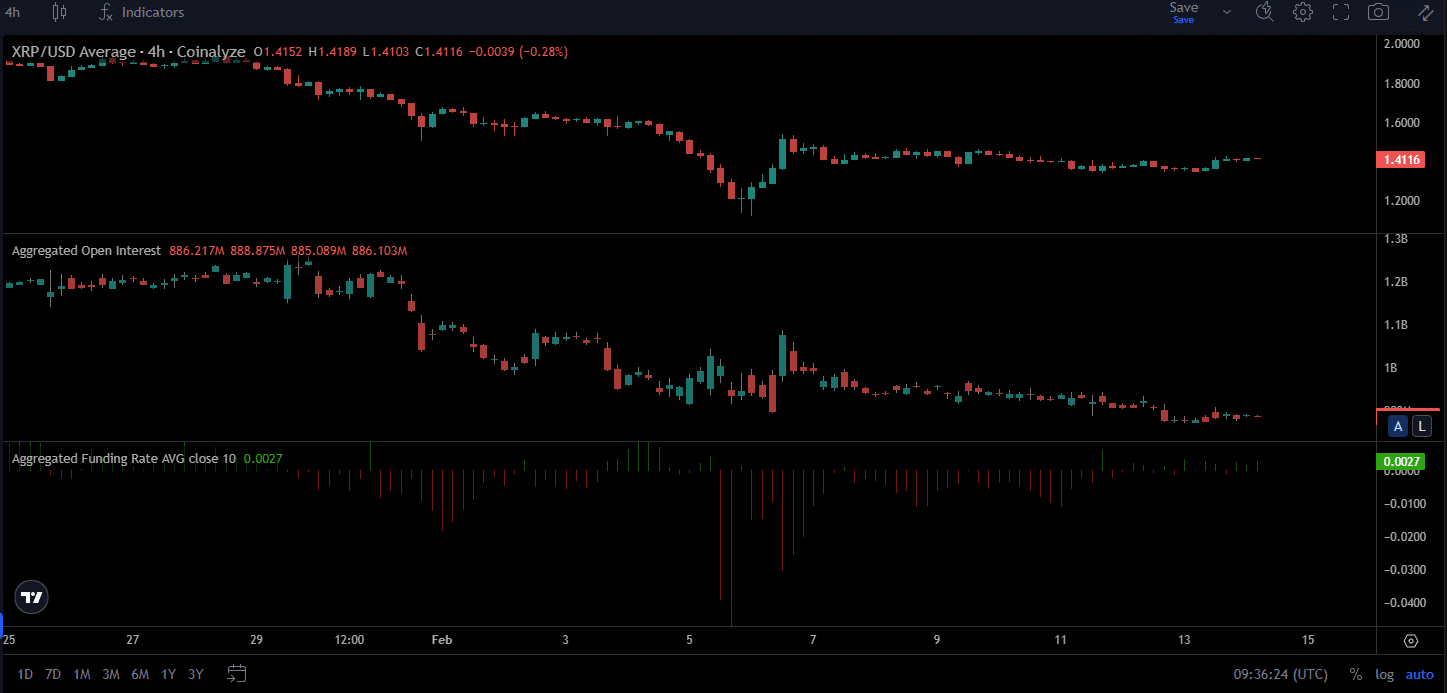Switch price scale to A mode

[1397, 426]
